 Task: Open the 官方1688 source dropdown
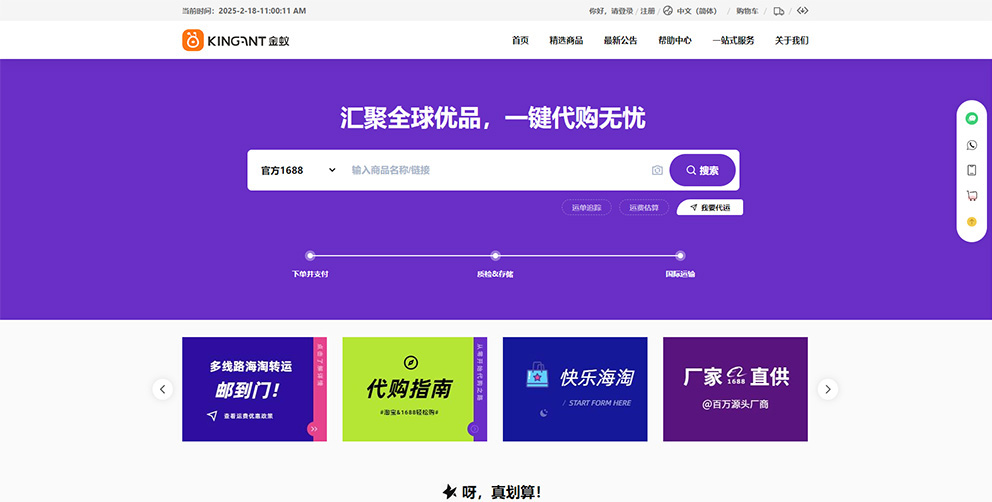tap(298, 170)
